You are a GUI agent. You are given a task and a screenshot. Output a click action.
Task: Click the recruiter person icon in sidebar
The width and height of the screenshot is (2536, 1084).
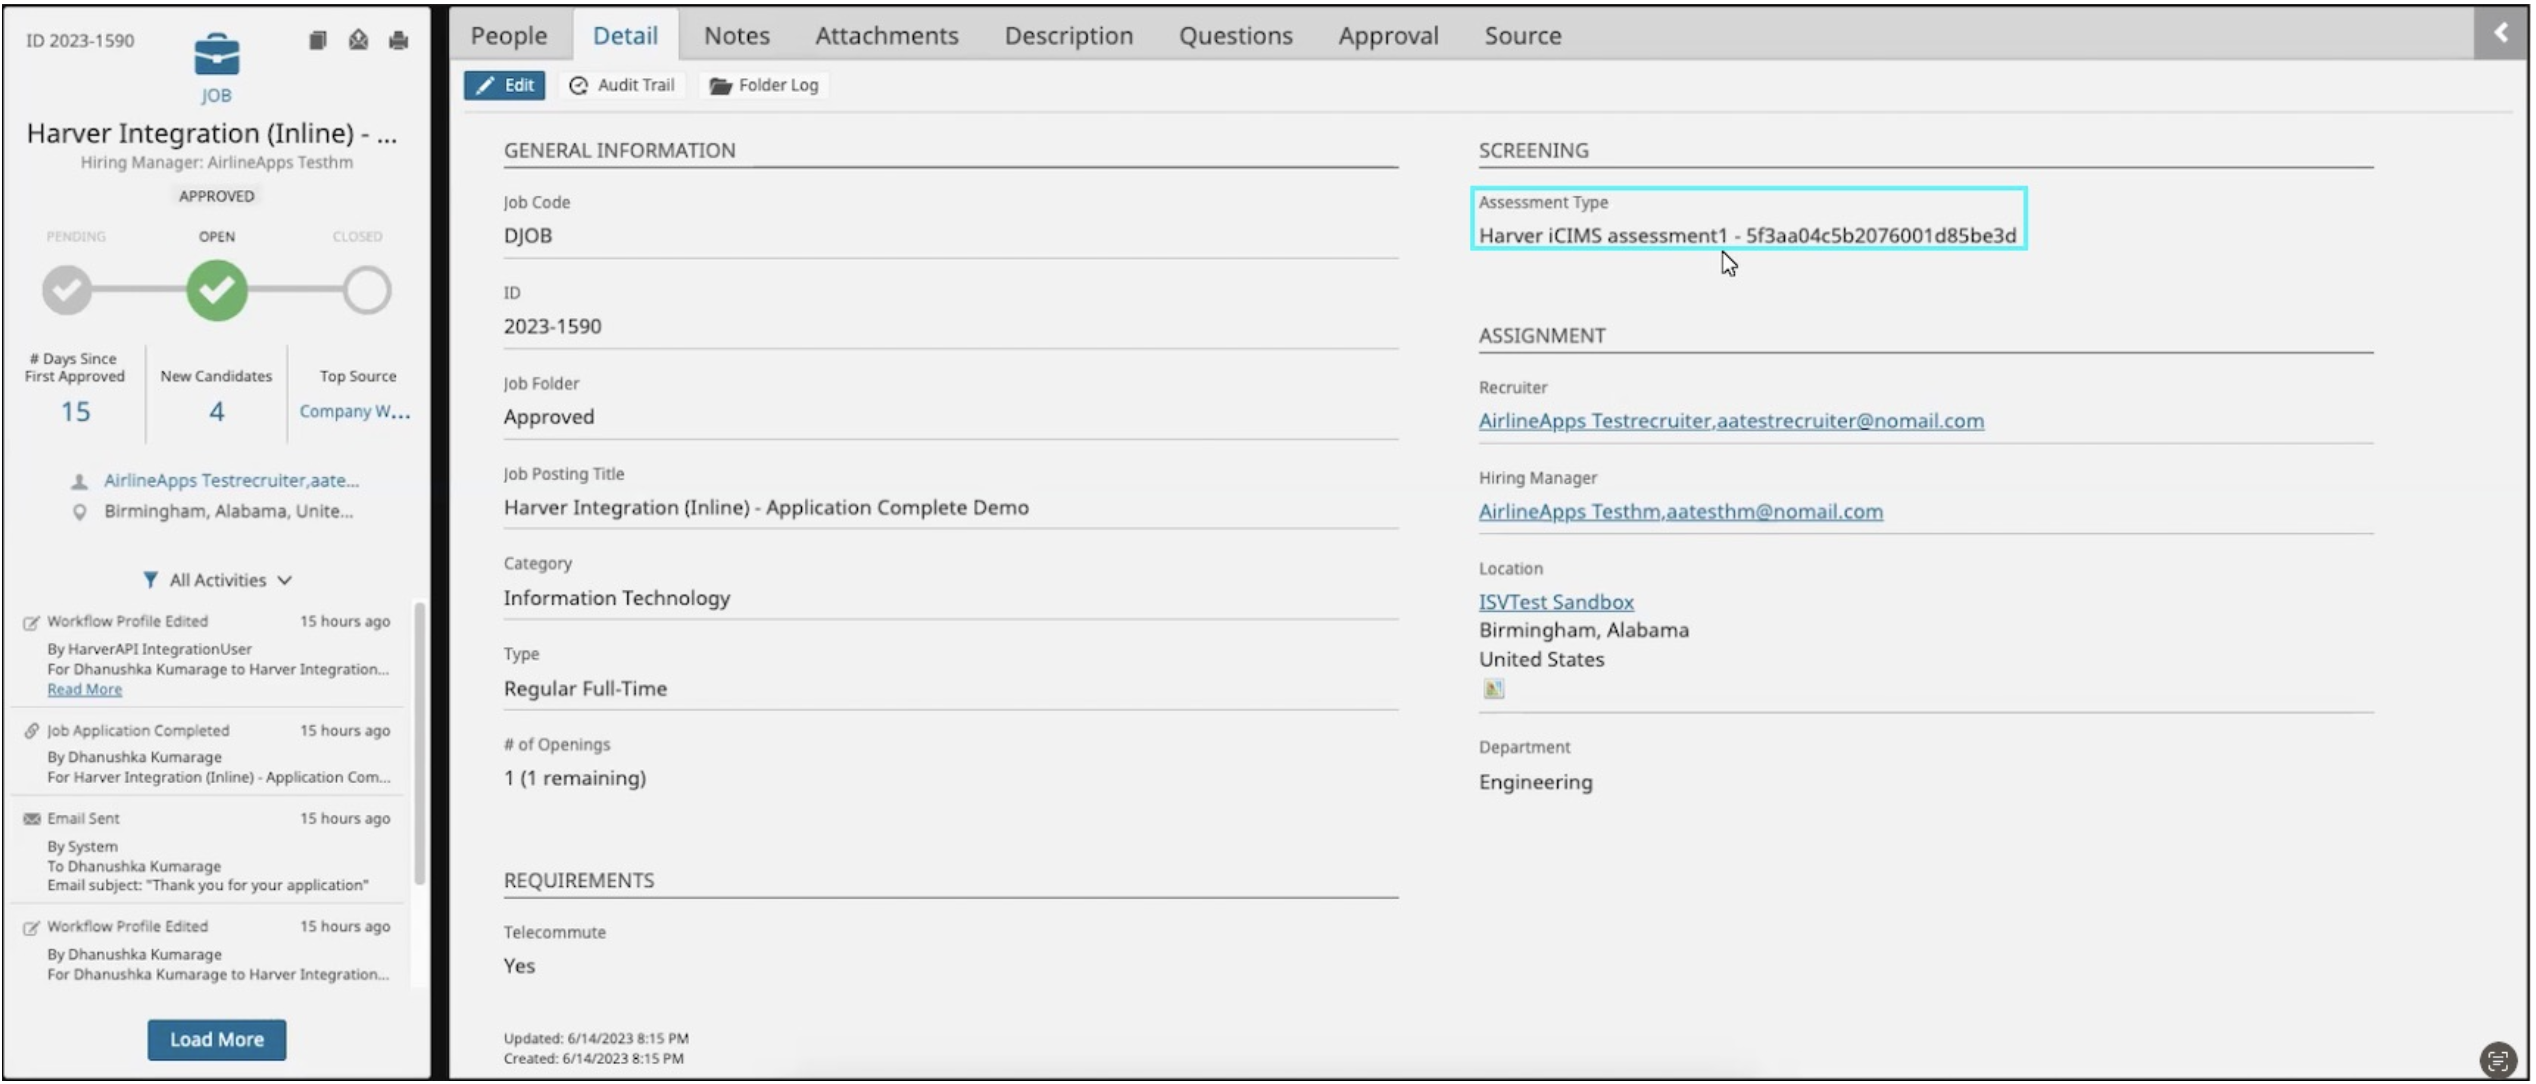point(79,482)
